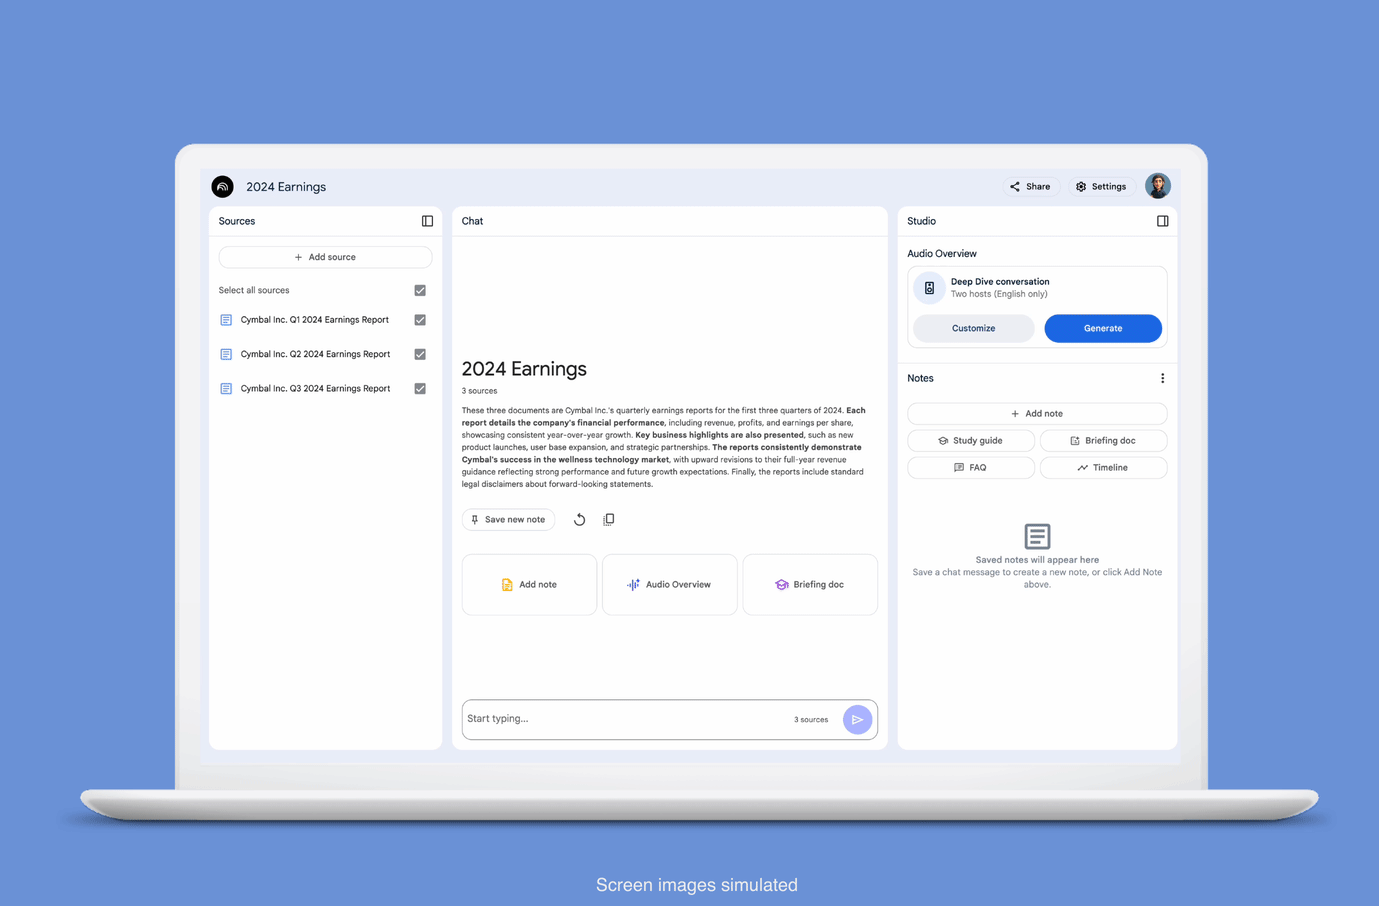Click the send message button
The image size is (1379, 906).
point(857,719)
